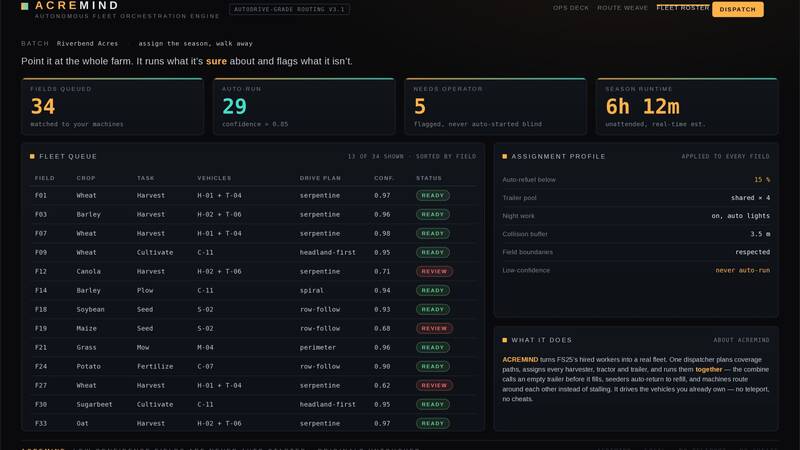Click the 'APPLIED TO EVERY FIELD' label
The image size is (800, 450).
point(726,157)
